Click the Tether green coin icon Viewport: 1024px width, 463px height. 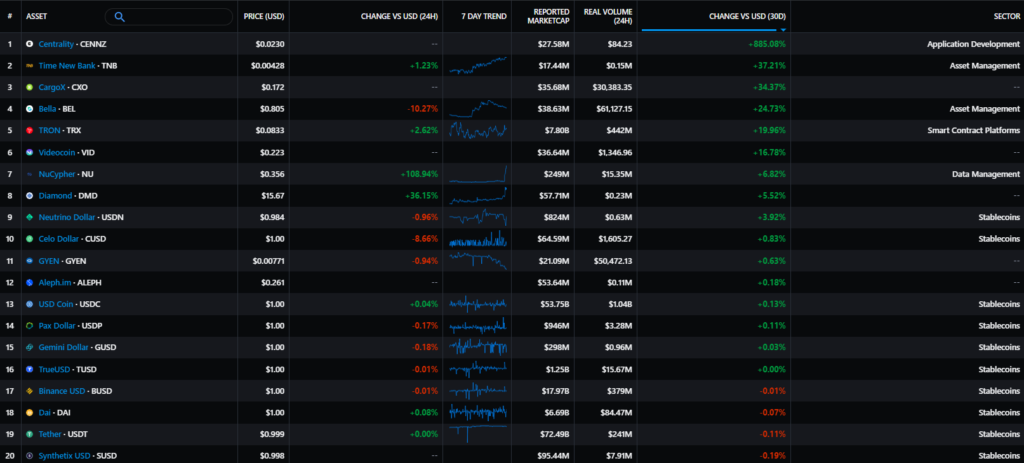(x=30, y=434)
